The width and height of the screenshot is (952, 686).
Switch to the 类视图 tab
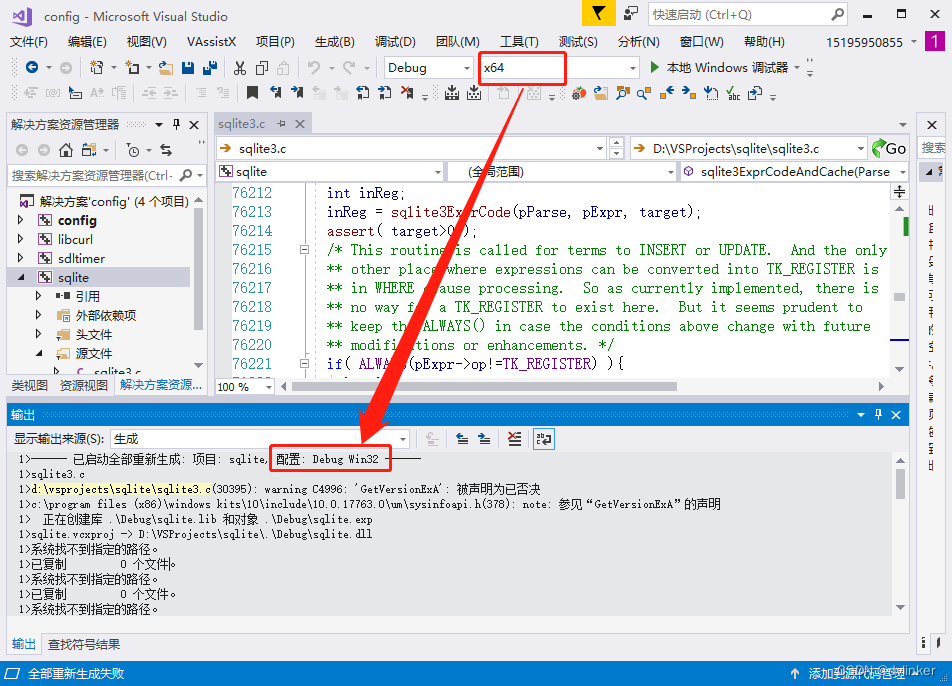point(29,385)
